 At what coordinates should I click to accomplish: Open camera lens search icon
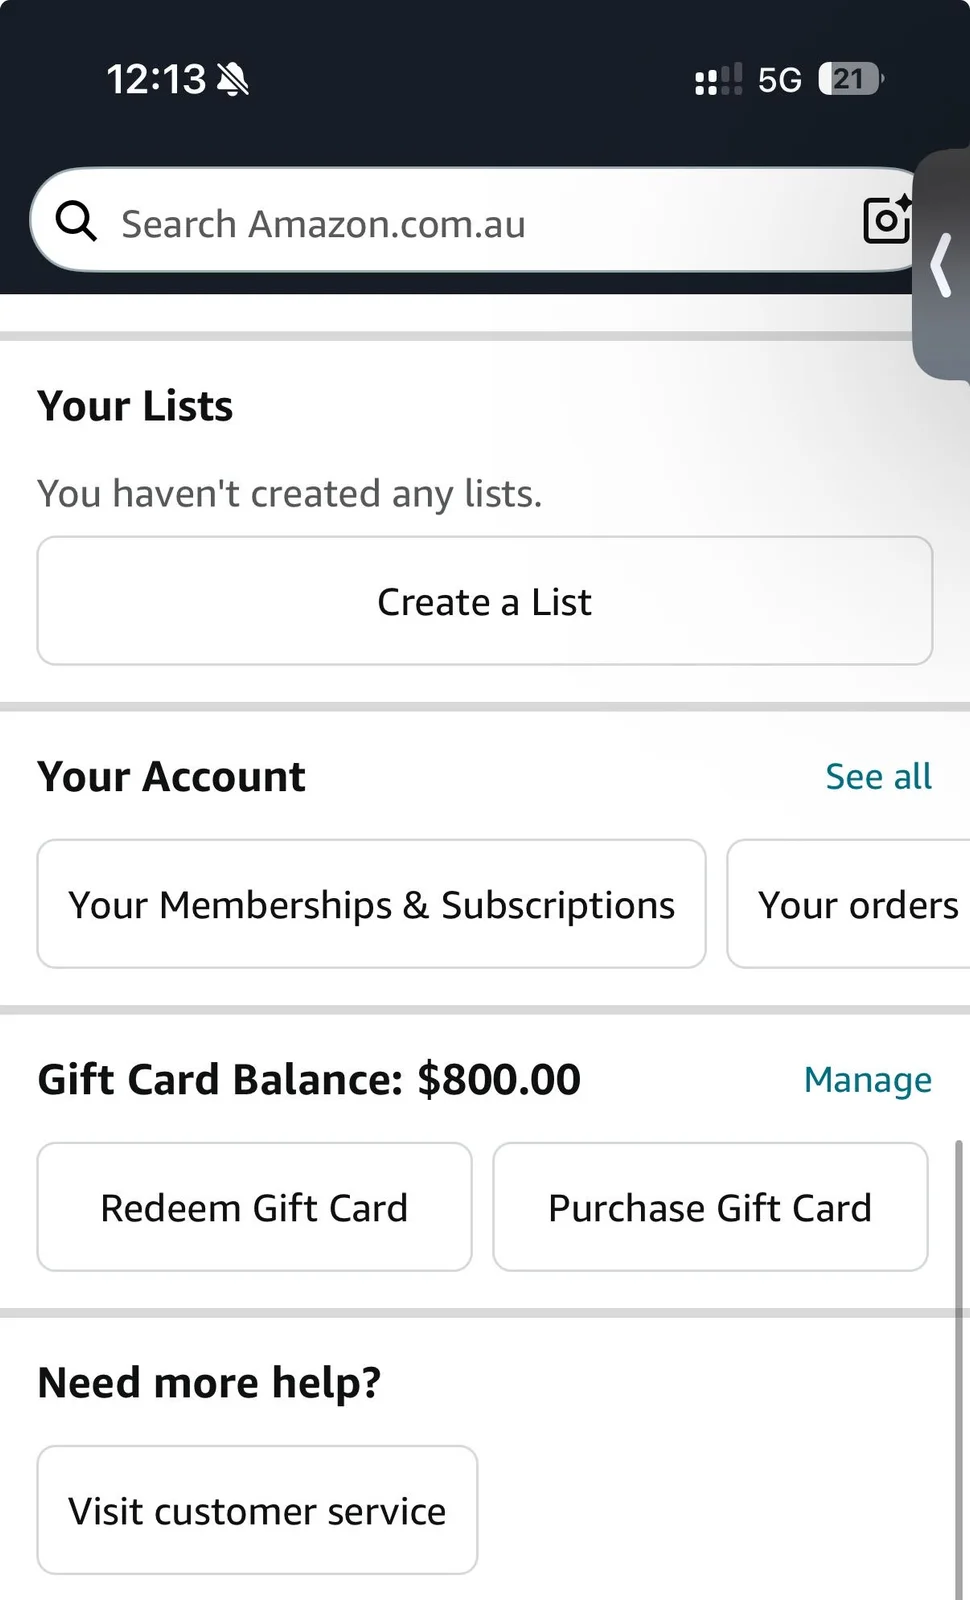(x=887, y=220)
